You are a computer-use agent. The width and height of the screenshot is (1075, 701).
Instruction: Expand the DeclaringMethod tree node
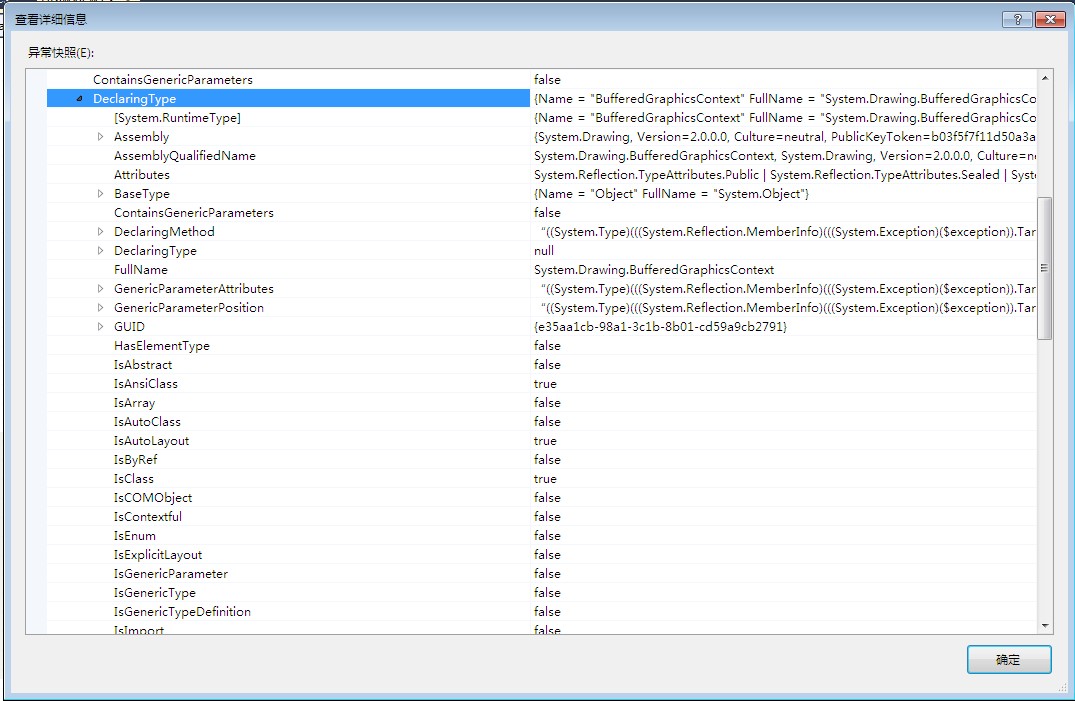(x=100, y=232)
